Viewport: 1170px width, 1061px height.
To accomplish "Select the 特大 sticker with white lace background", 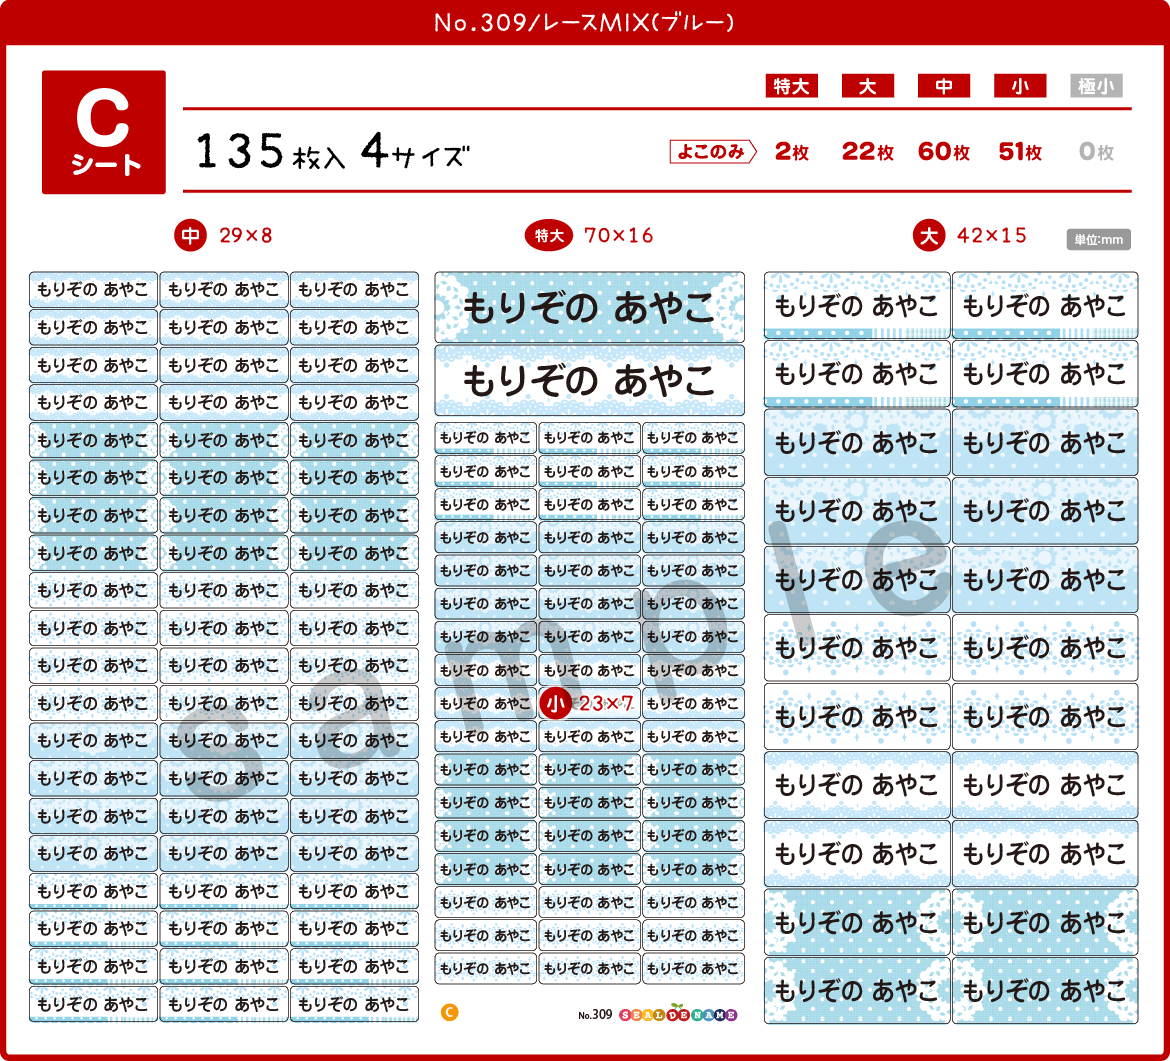I will coord(589,381).
